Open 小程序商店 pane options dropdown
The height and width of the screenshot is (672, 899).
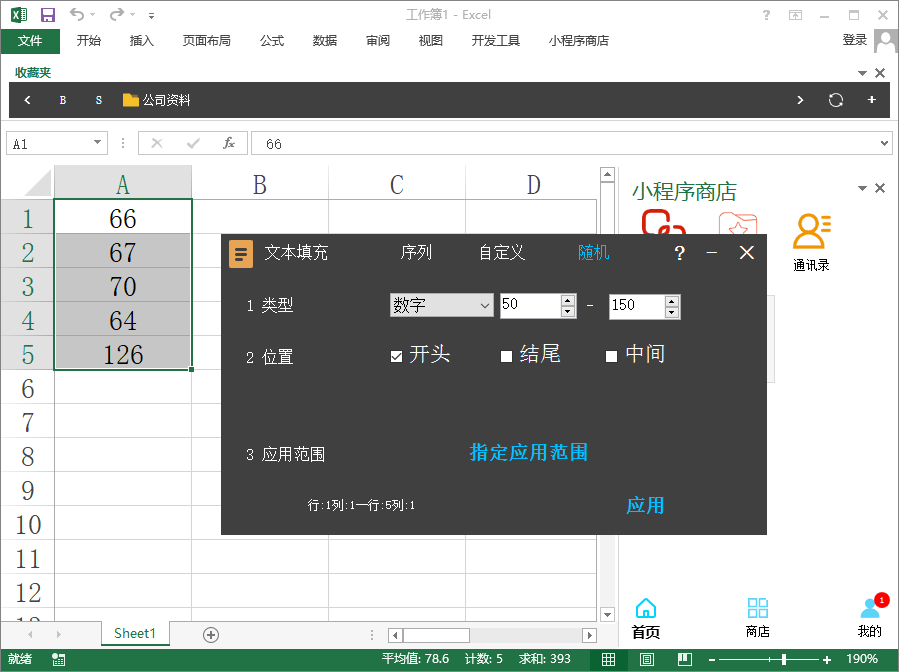pyautogui.click(x=862, y=188)
